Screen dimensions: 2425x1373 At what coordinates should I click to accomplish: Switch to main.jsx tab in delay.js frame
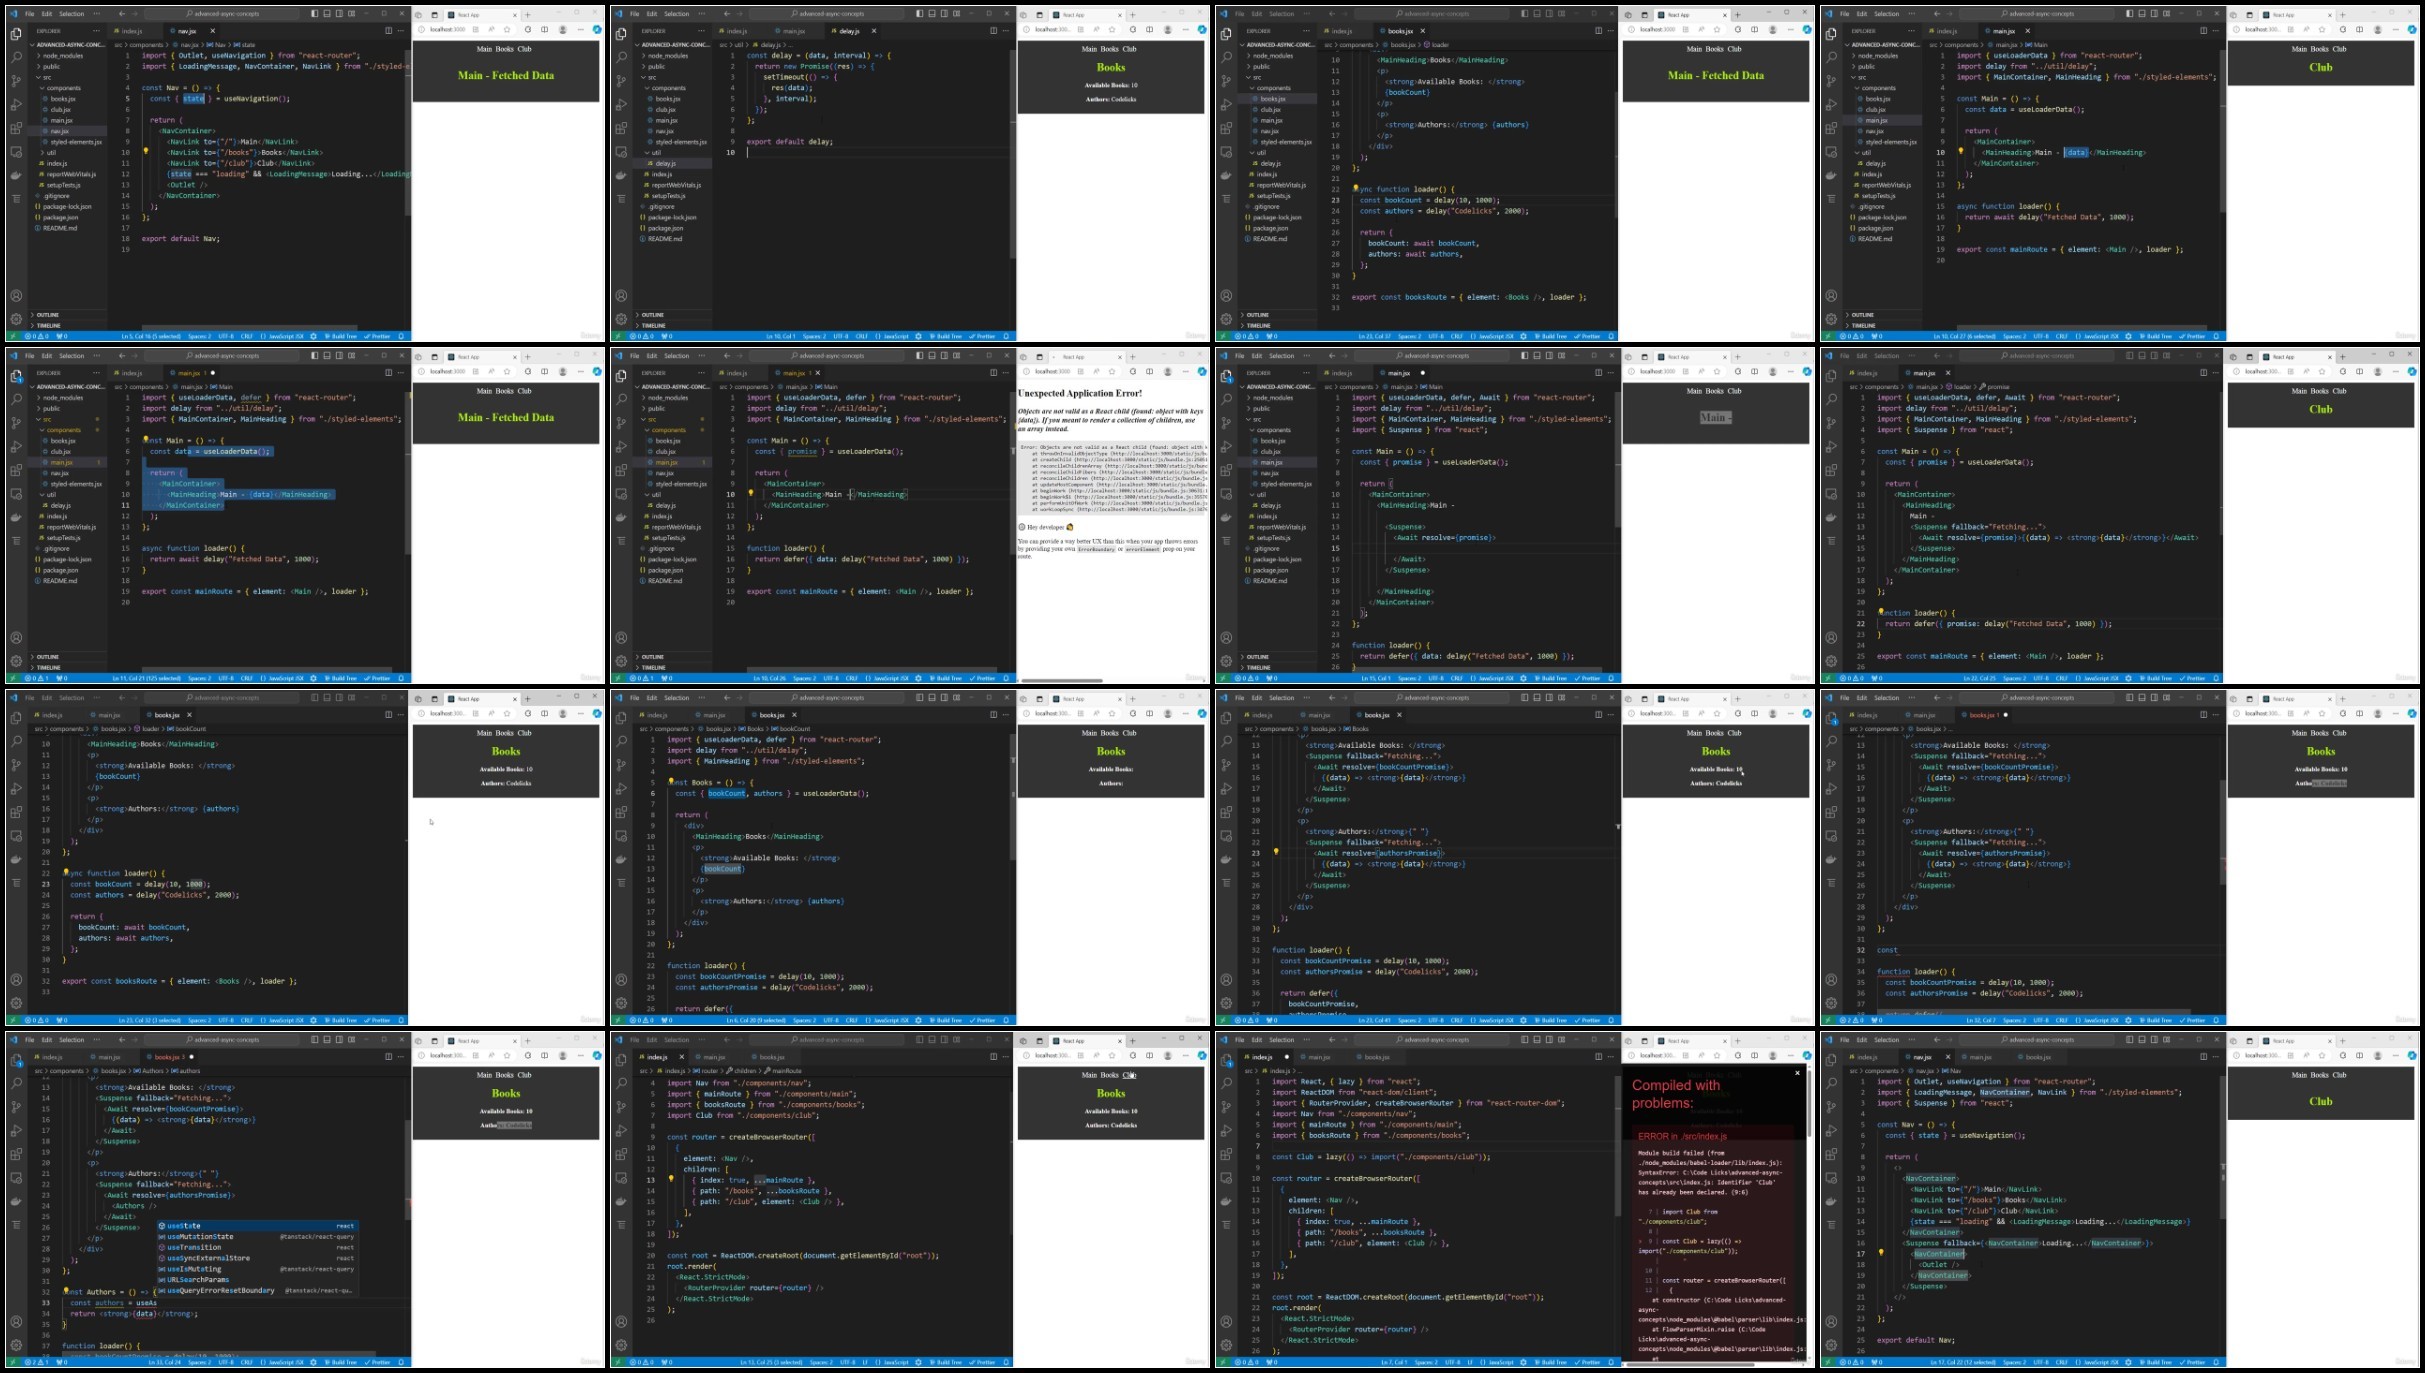[792, 31]
